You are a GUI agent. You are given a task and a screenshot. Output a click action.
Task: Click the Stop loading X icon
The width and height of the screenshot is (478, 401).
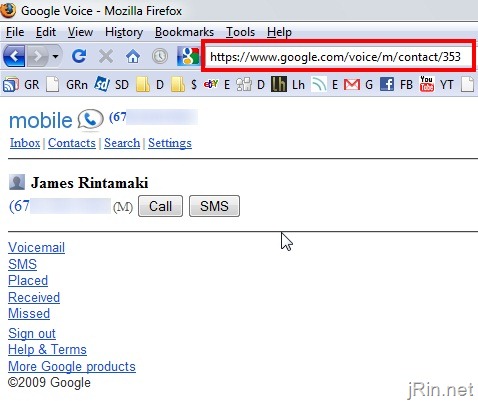[x=106, y=56]
